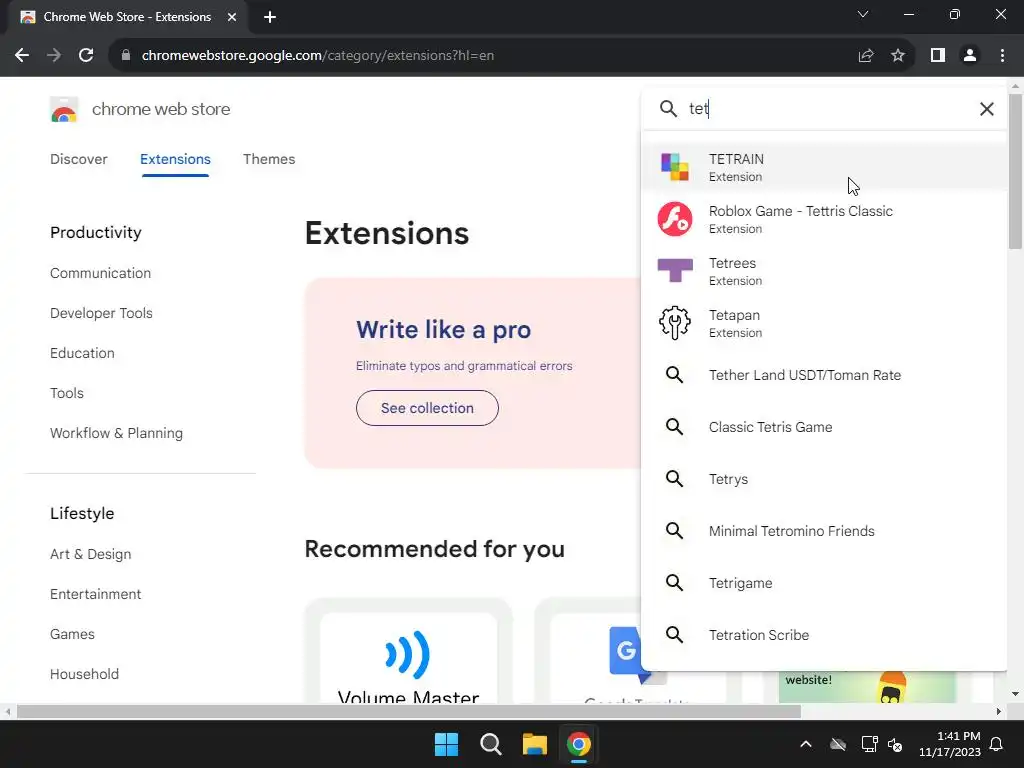The height and width of the screenshot is (768, 1024).
Task: Click the scrollbar right arrow
Action: [999, 711]
